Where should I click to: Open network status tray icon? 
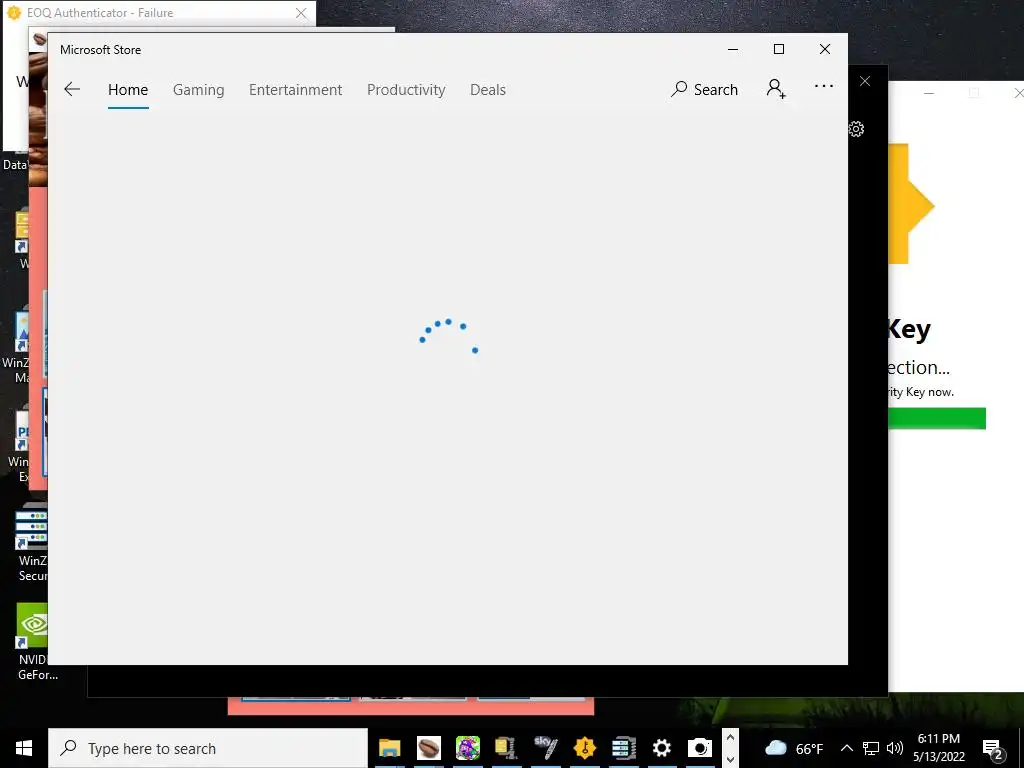click(x=871, y=748)
